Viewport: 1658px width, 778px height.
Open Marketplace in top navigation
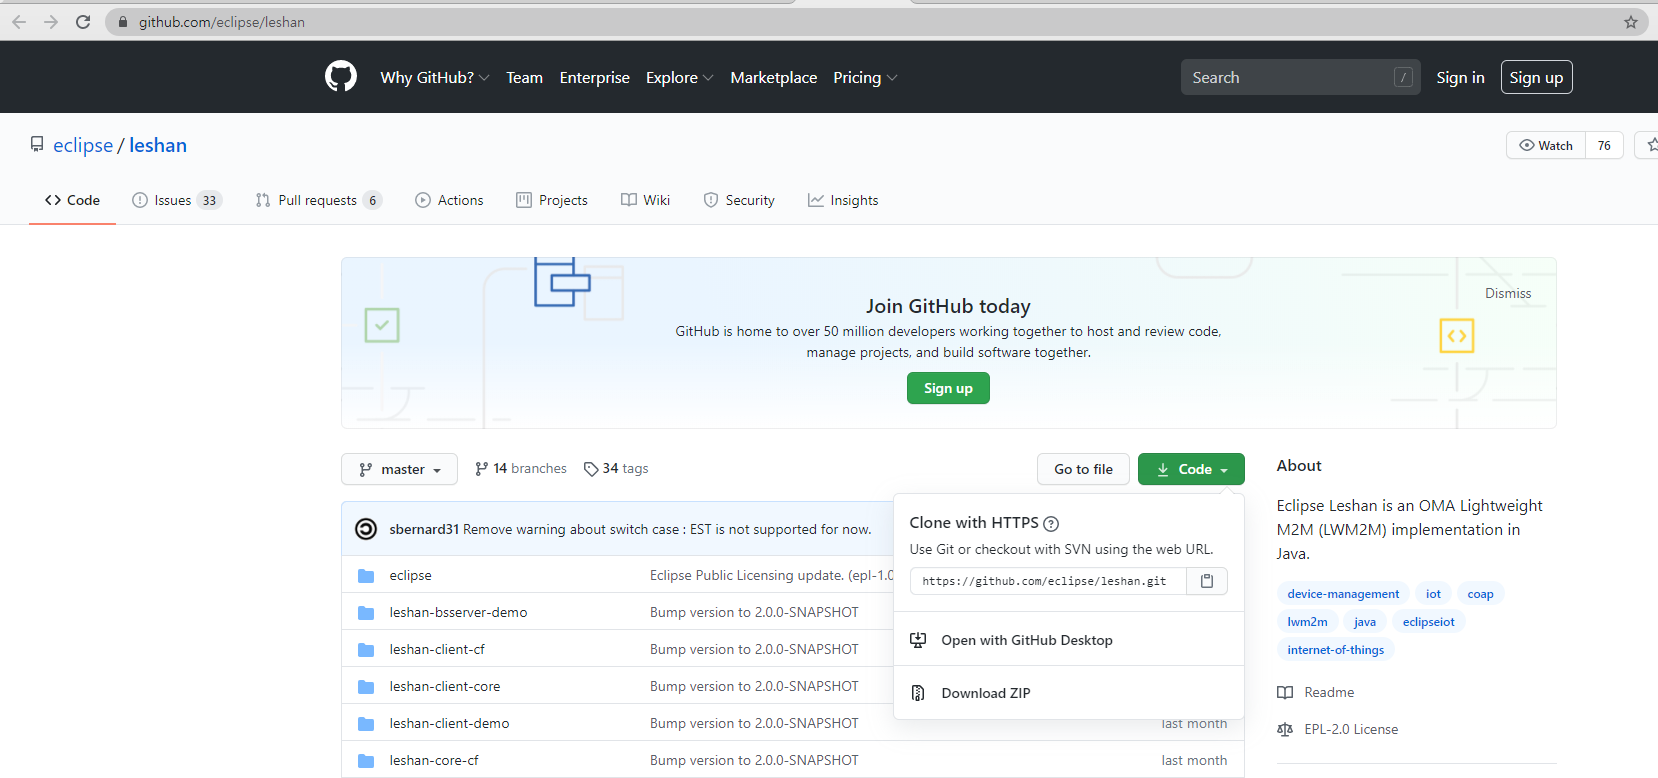(774, 77)
